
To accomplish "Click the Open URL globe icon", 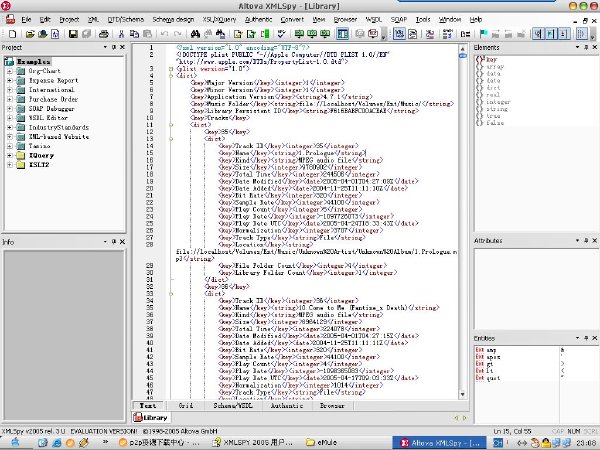I will coord(42,34).
